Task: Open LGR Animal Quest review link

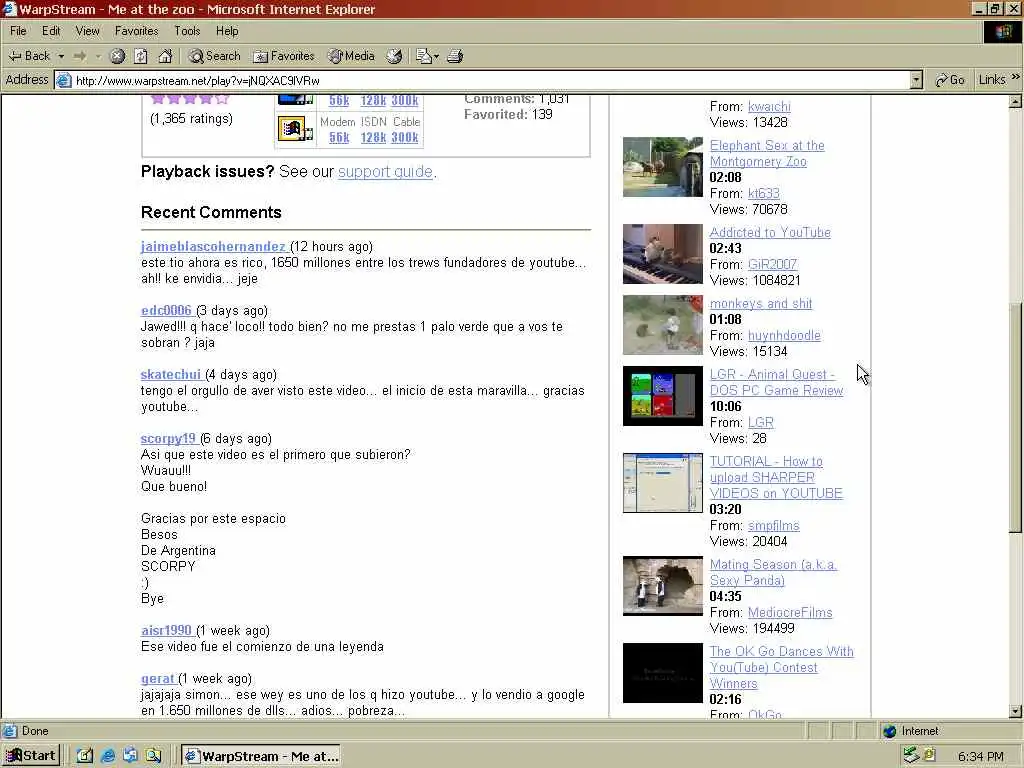Action: click(x=776, y=383)
